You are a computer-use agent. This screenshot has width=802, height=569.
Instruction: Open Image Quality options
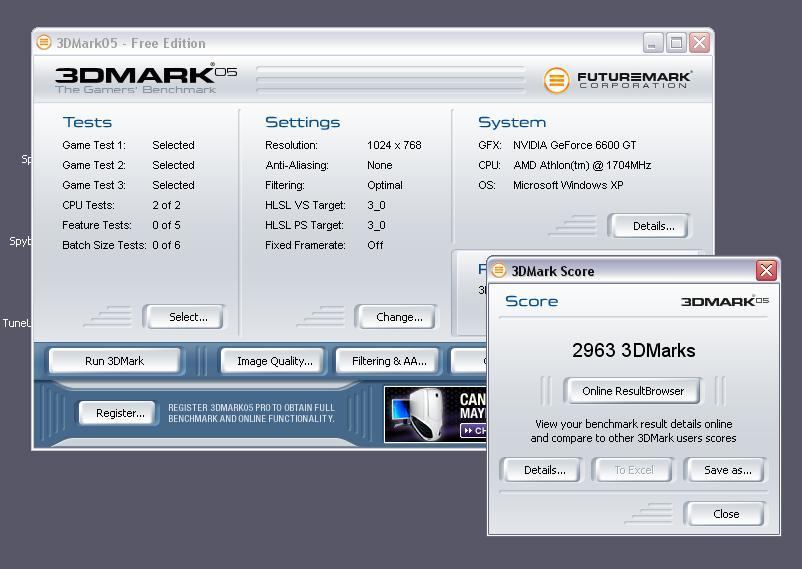275,361
